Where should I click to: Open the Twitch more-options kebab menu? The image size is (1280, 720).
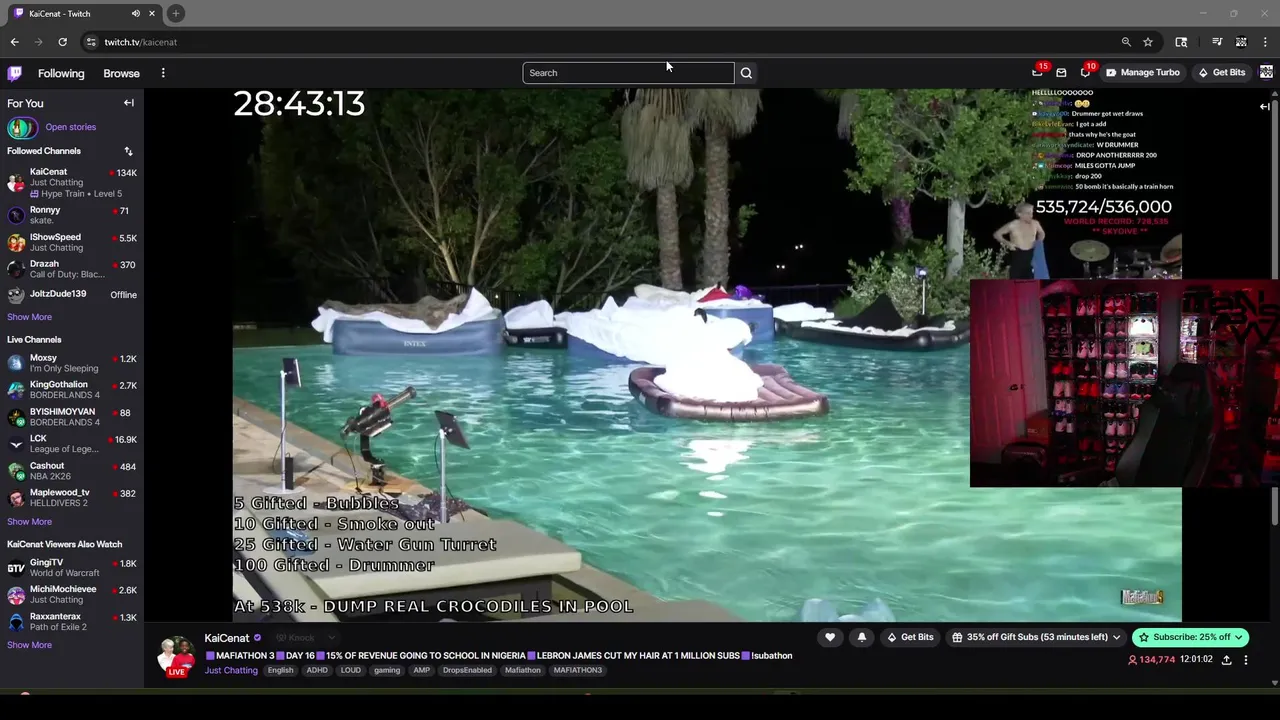163,73
